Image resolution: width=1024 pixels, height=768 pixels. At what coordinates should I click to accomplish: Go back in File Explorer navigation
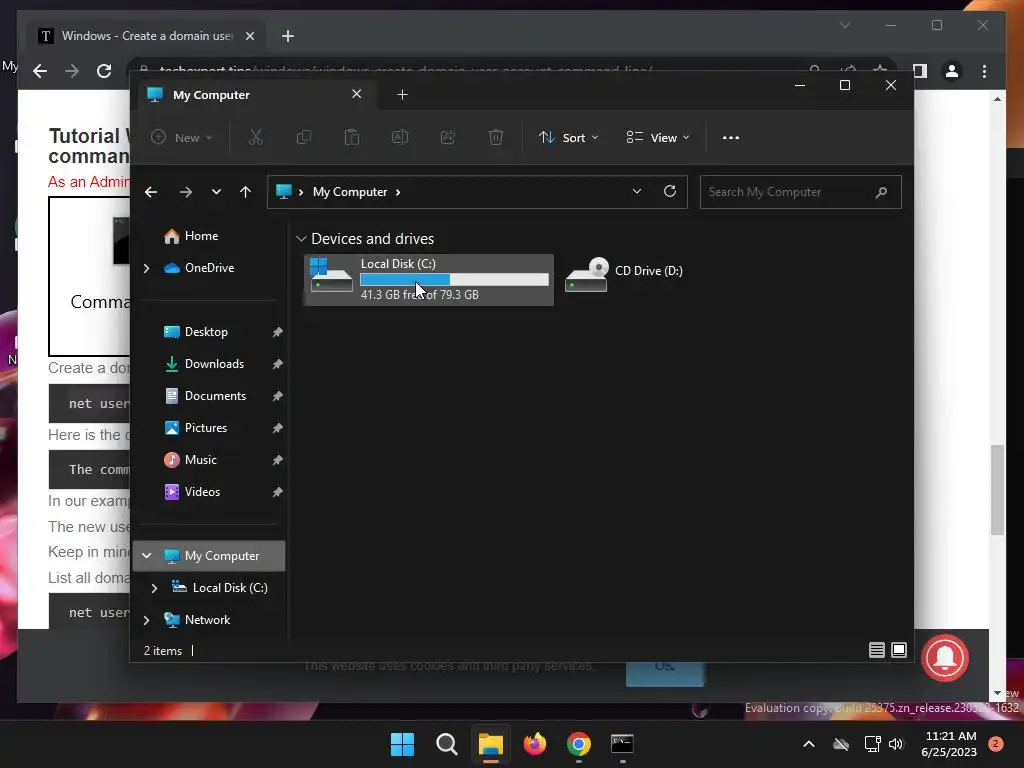click(151, 192)
